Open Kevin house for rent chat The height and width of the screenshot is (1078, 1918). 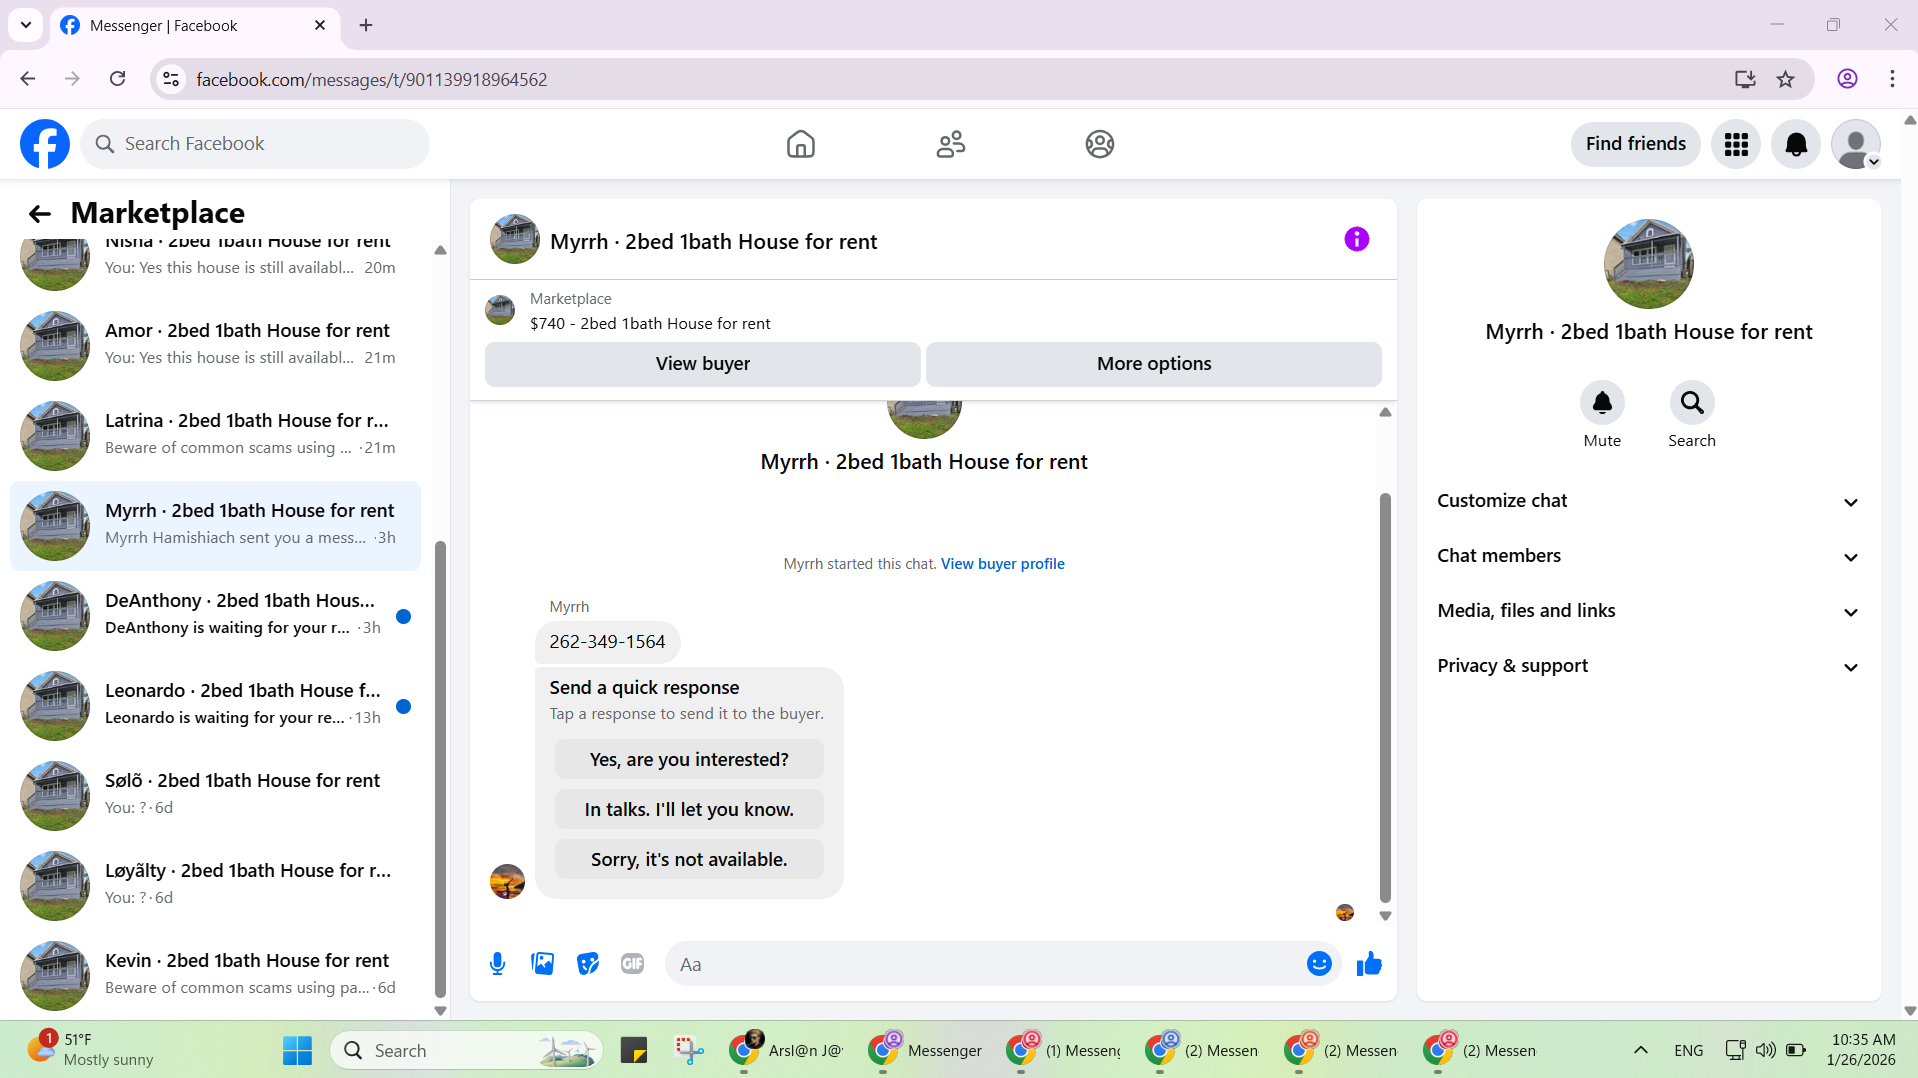click(x=215, y=975)
